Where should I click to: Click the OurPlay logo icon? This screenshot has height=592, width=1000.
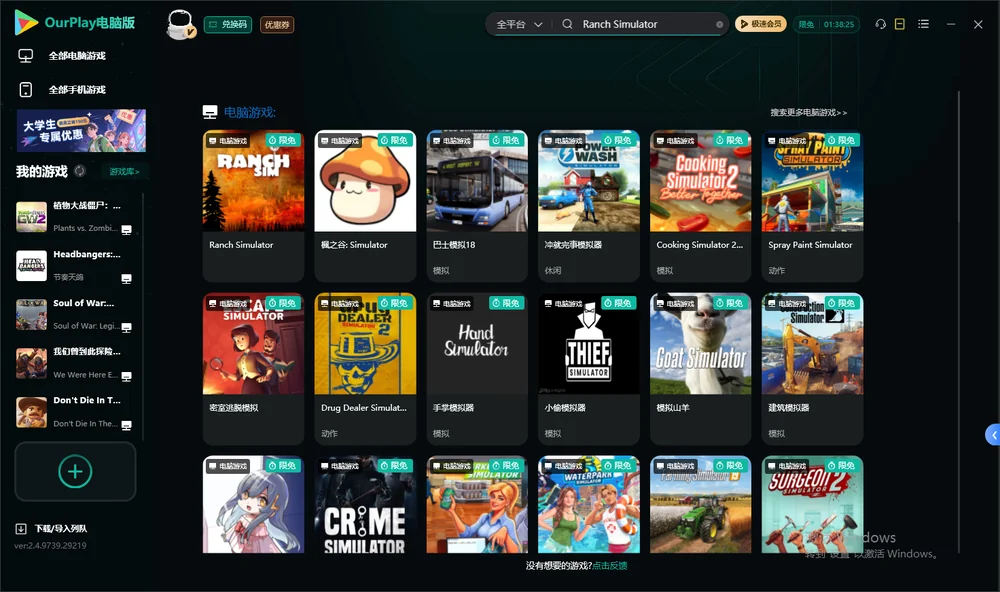tap(26, 22)
